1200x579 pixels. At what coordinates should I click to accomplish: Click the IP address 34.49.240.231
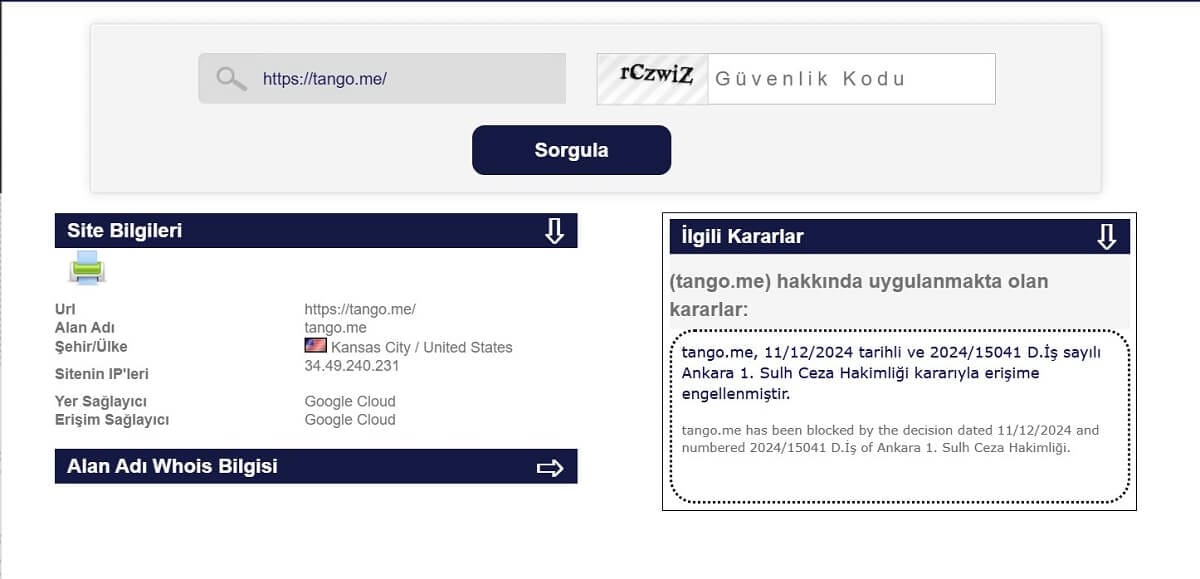click(351, 366)
